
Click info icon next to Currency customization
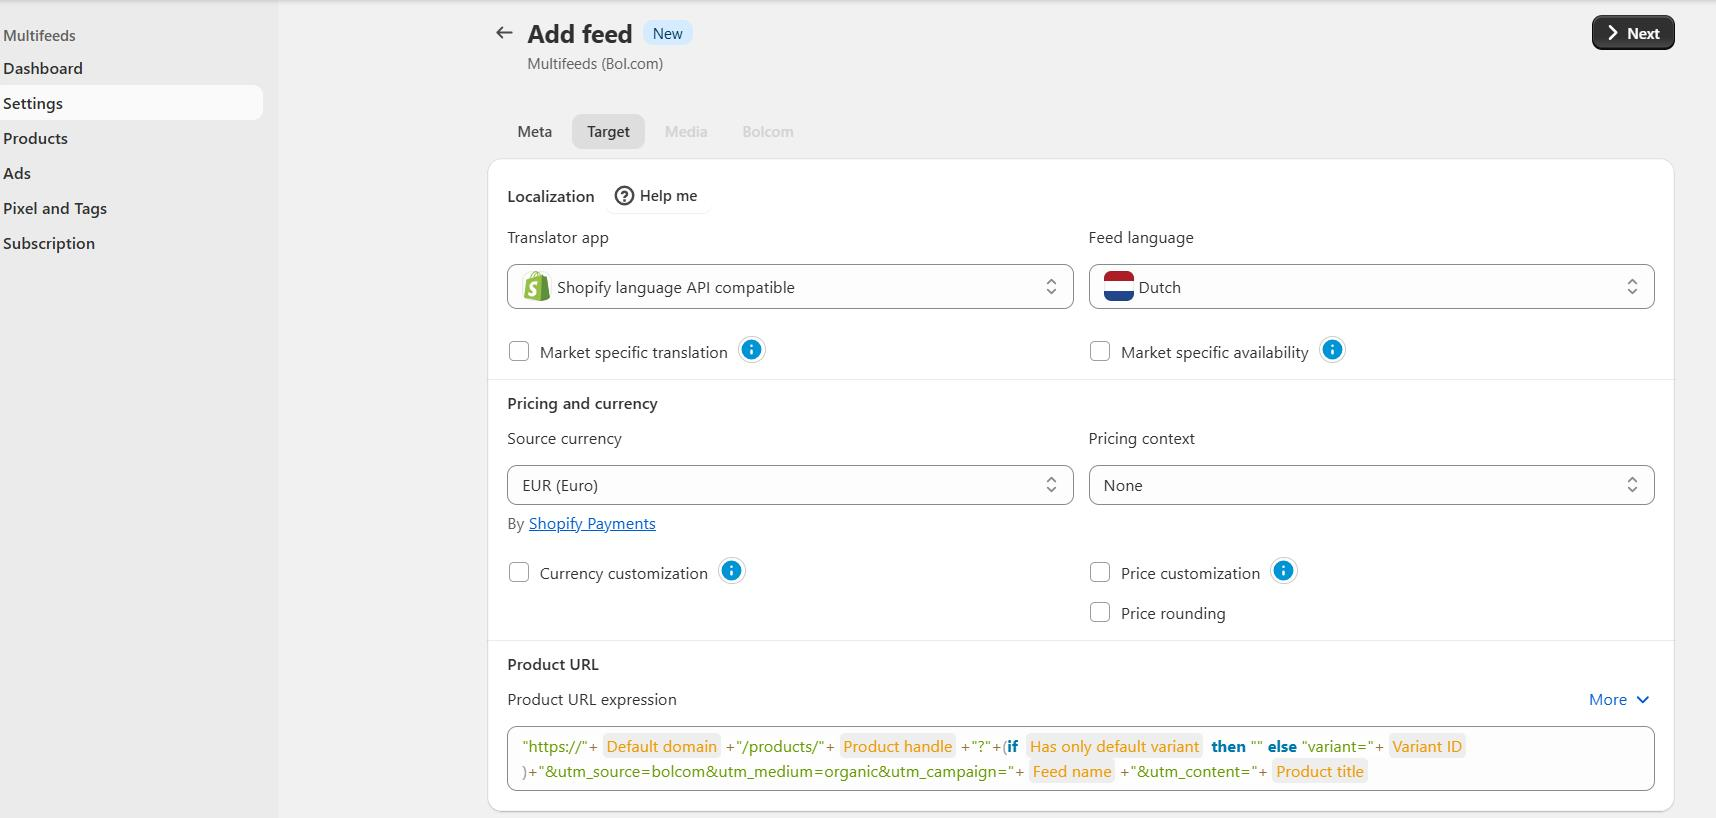pos(732,571)
